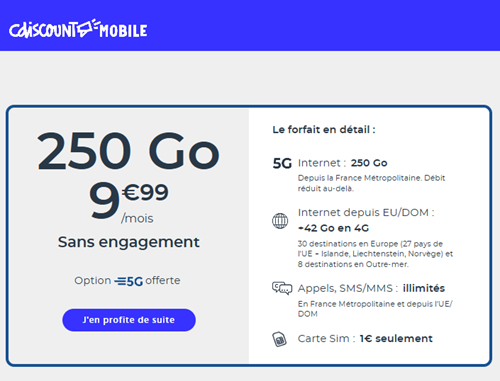The image size is (500, 381).
Task: Click the Cdiscount Mobile logo
Action: point(78,29)
